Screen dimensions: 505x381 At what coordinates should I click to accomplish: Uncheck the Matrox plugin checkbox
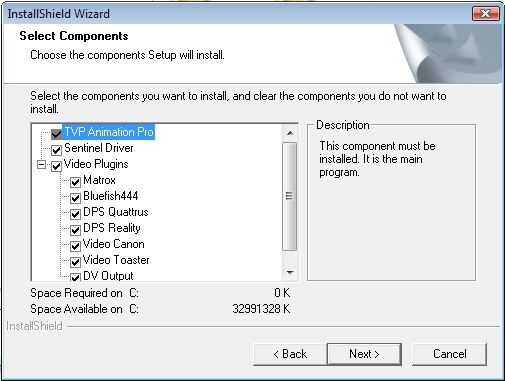coord(75,182)
